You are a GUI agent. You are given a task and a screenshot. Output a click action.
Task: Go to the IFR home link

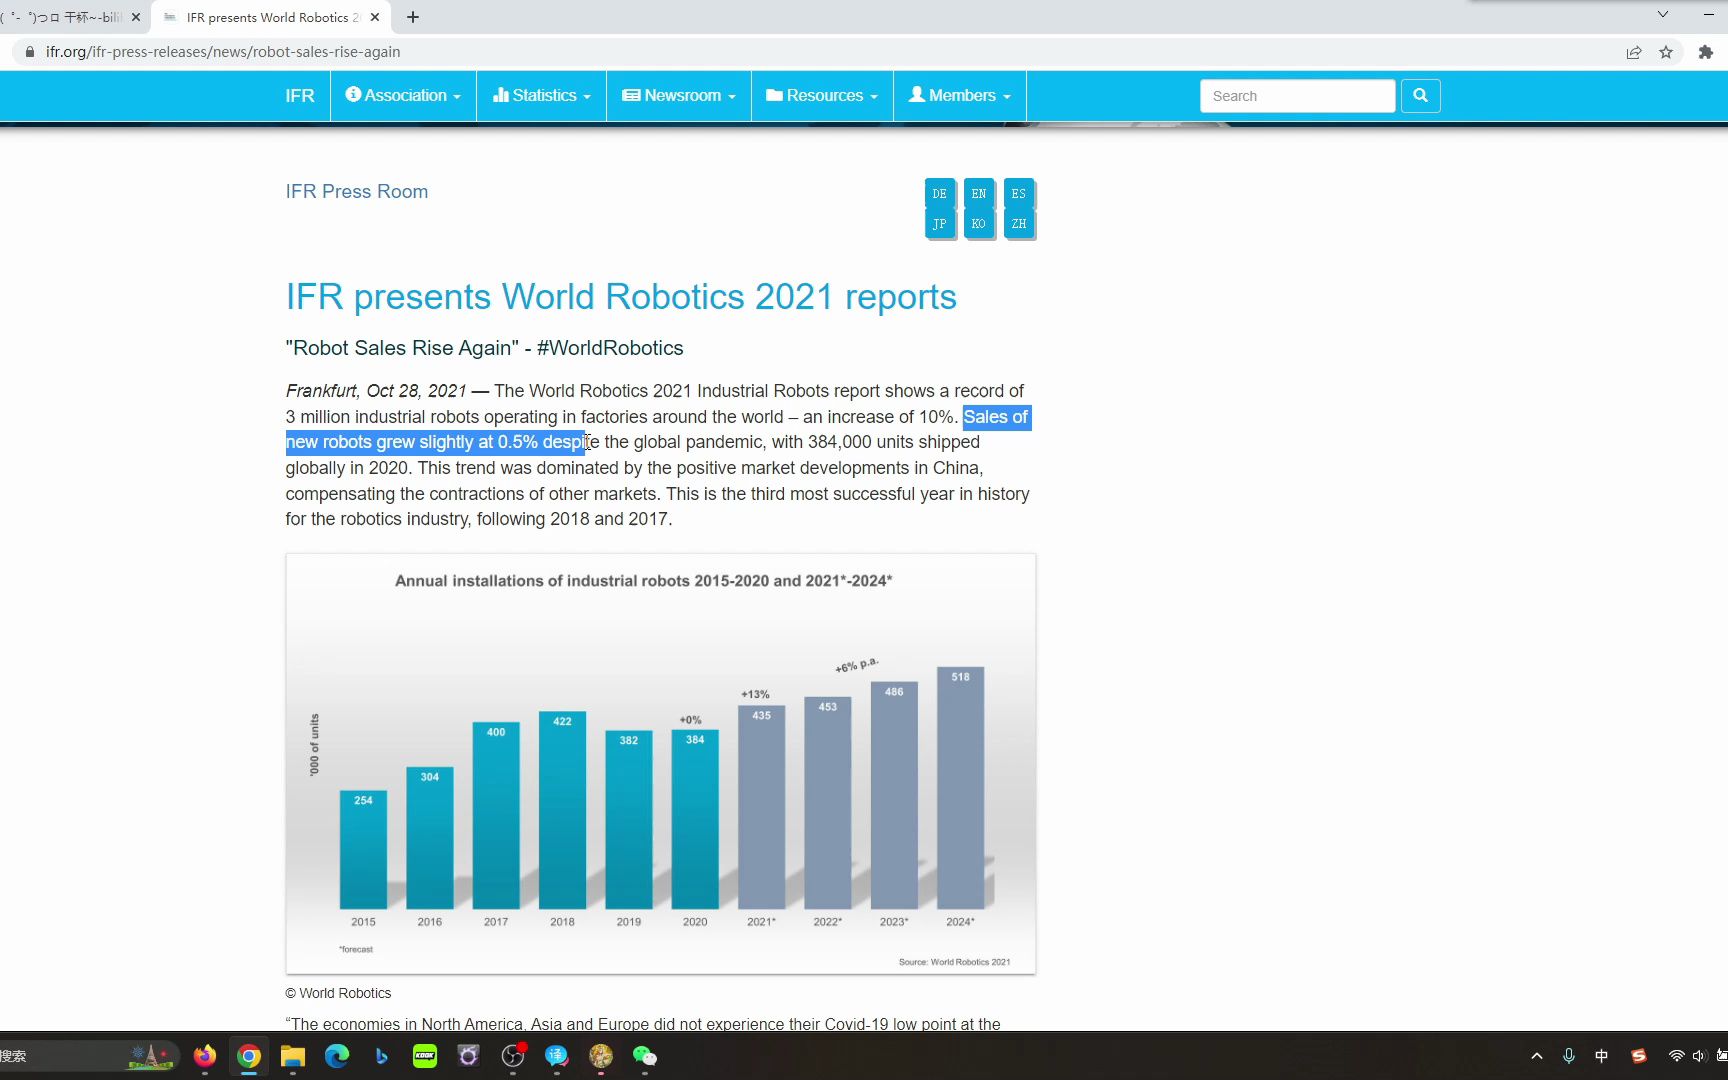coord(300,96)
